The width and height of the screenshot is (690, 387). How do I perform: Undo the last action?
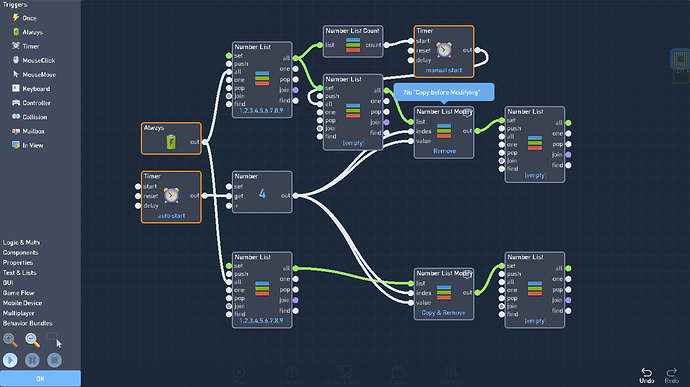(x=646, y=376)
